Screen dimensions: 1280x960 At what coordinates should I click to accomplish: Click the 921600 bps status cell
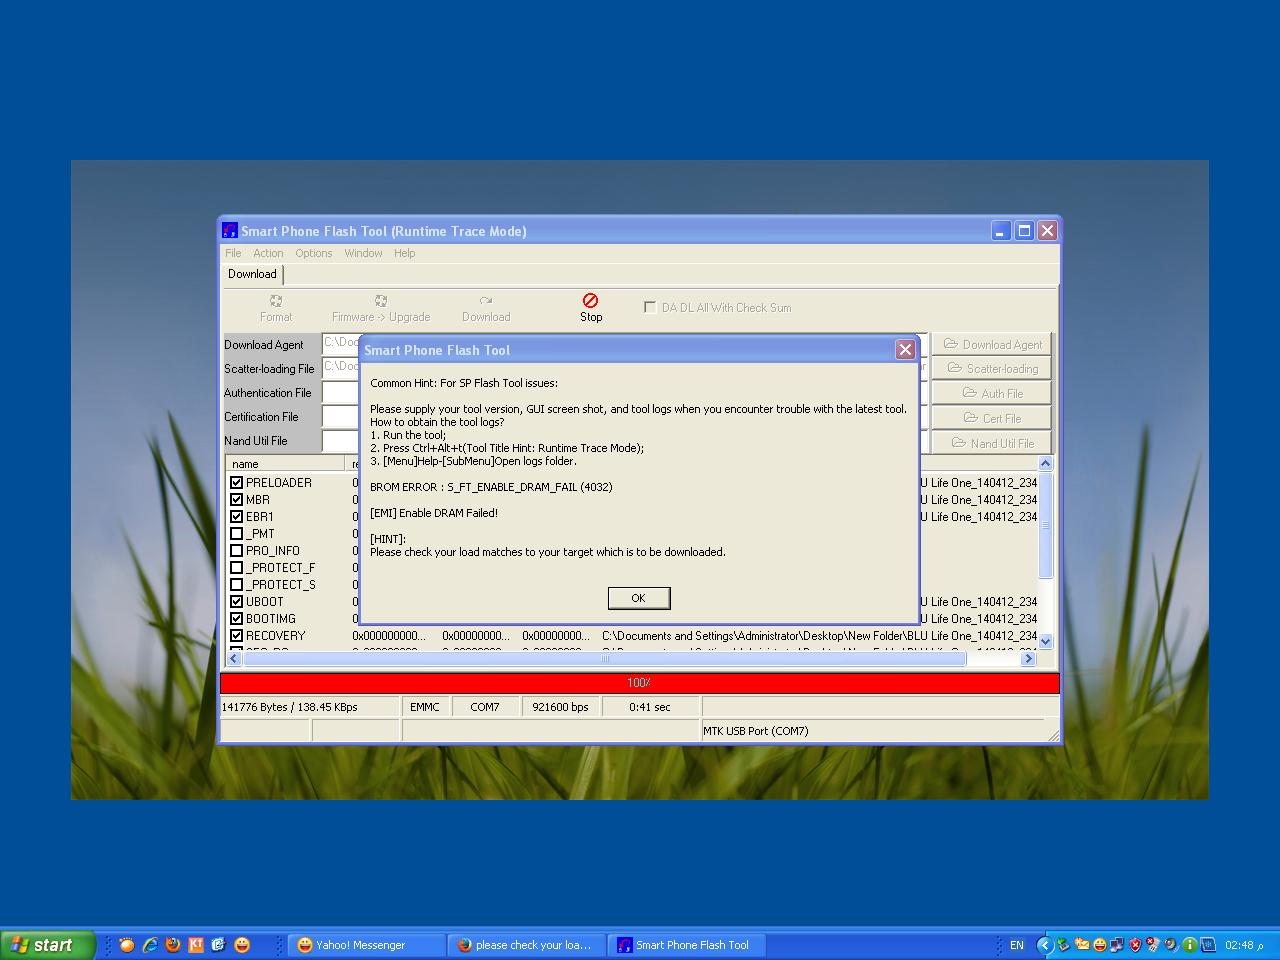pos(560,707)
